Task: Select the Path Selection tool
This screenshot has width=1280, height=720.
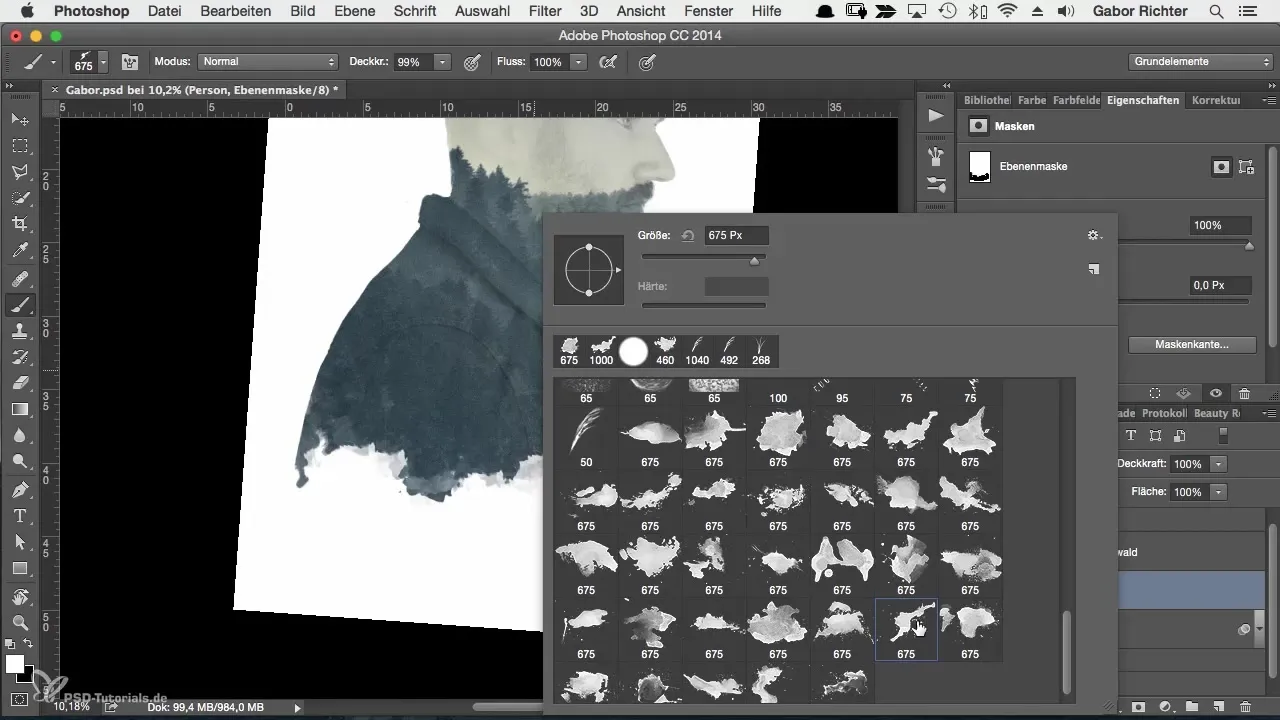Action: click(x=19, y=542)
